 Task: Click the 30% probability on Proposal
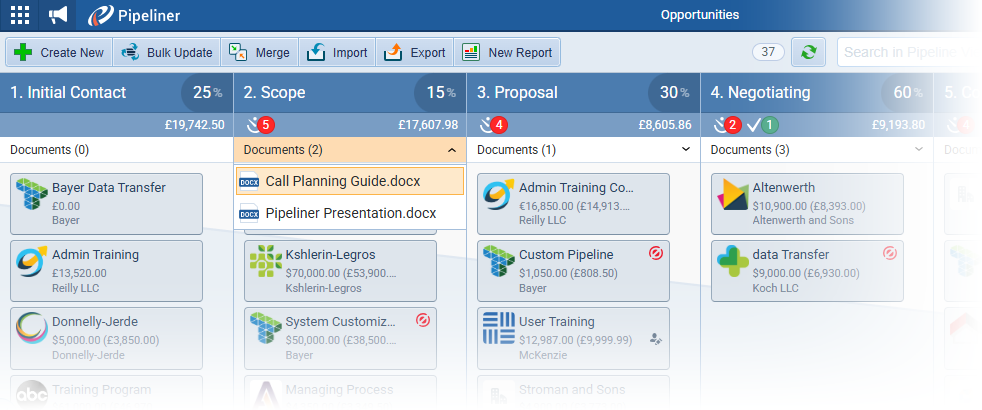[x=674, y=93]
